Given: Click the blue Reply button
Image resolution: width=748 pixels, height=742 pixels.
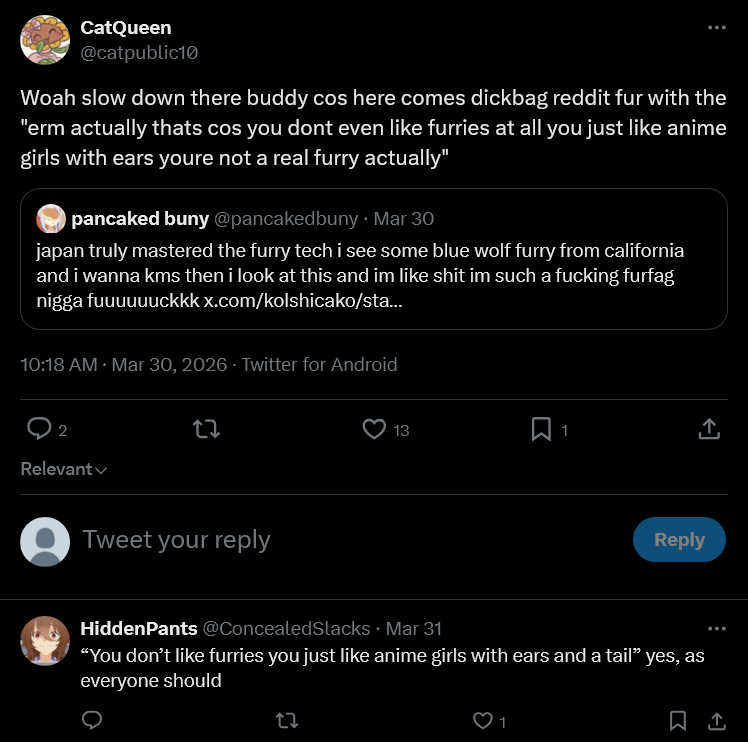Looking at the screenshot, I should 679,539.
